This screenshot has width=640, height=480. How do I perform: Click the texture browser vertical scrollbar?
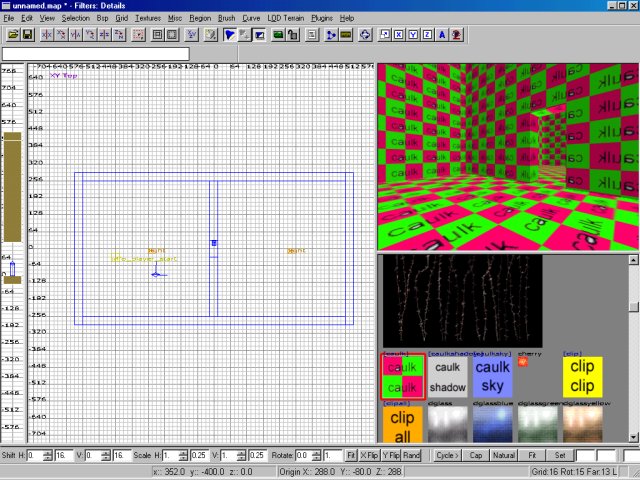pos(634,350)
